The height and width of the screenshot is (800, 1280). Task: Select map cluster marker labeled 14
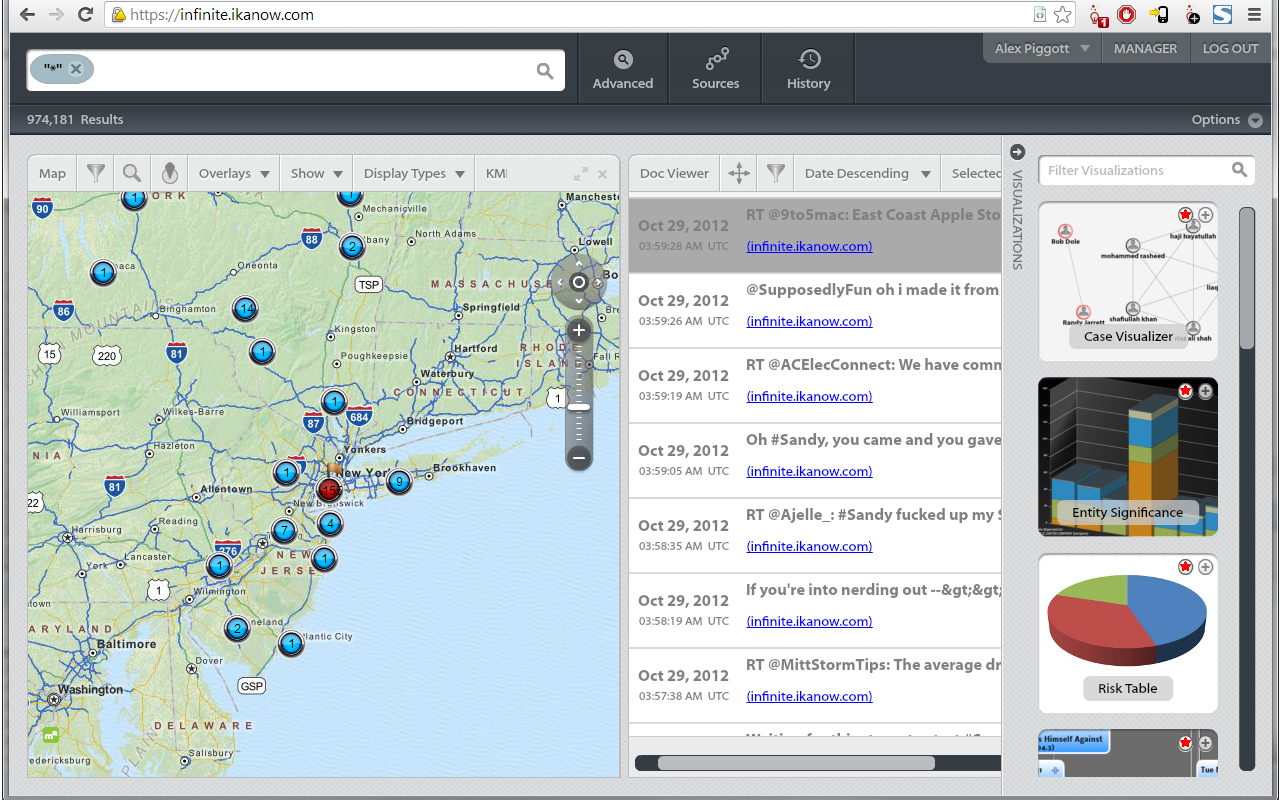246,309
